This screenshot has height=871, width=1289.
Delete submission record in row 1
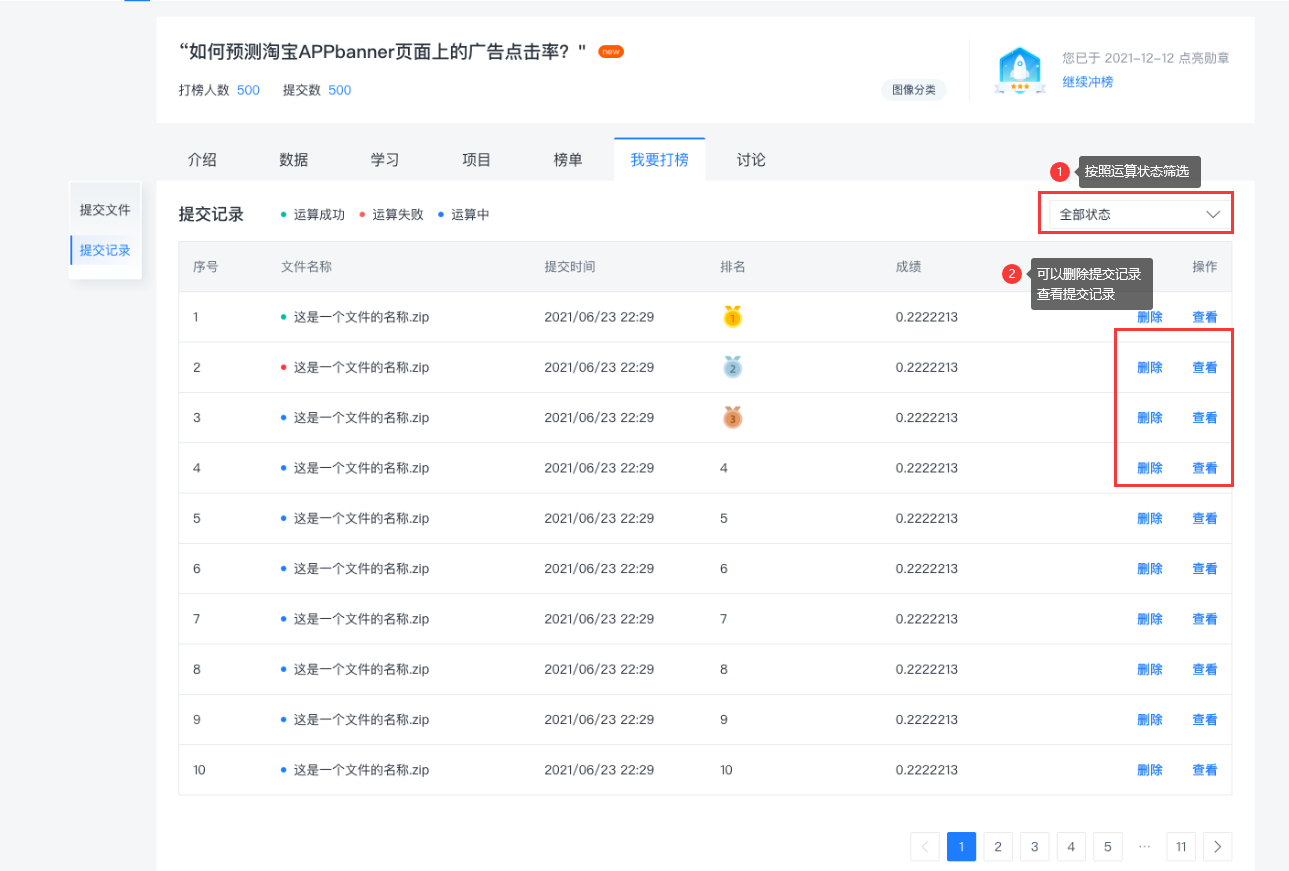[1150, 317]
